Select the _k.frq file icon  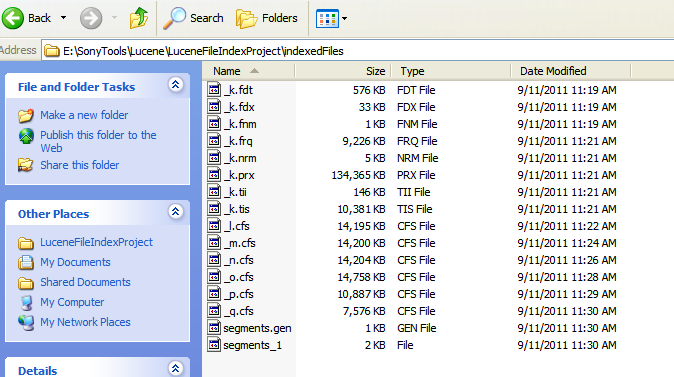(214, 140)
